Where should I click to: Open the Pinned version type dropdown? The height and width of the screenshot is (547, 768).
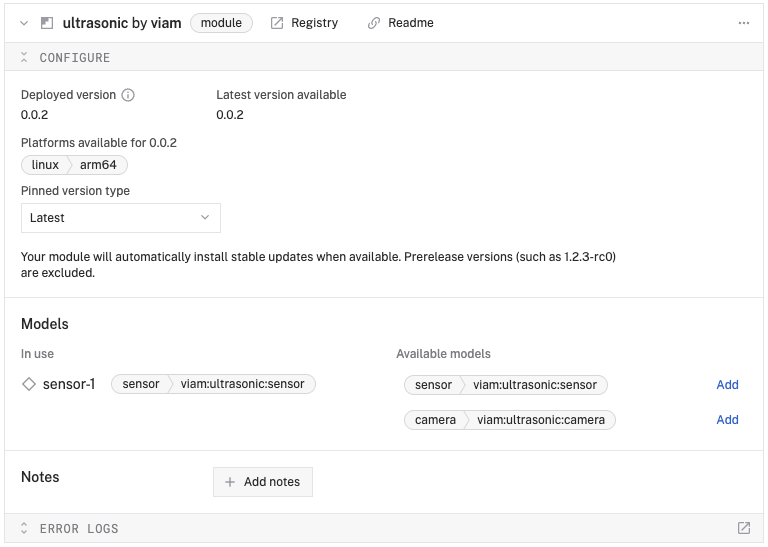point(120,218)
